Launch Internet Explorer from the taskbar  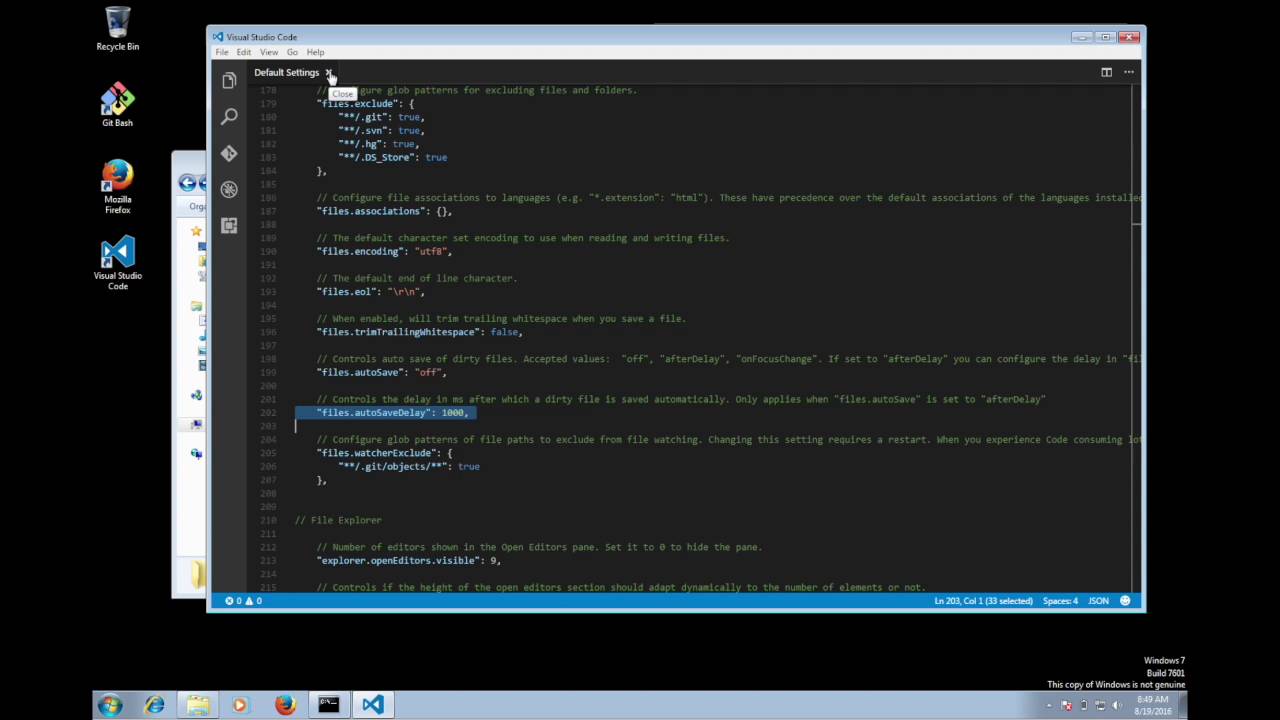tap(154, 705)
